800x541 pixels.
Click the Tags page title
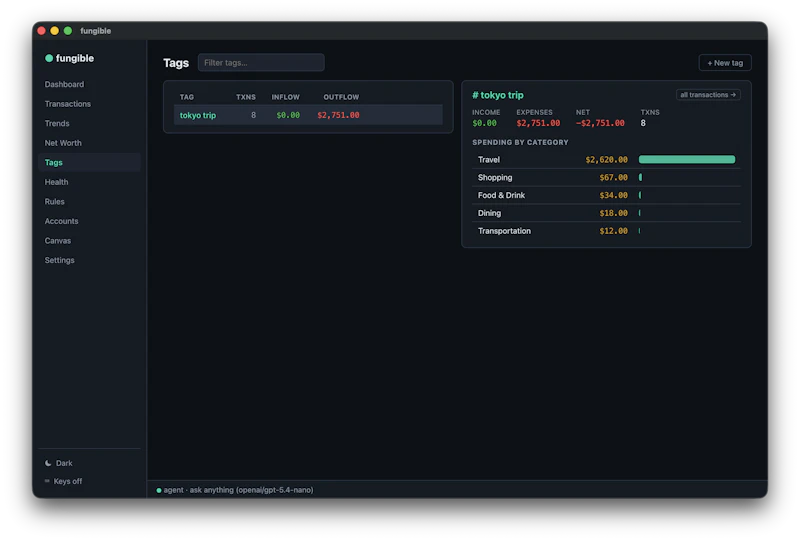pos(176,63)
